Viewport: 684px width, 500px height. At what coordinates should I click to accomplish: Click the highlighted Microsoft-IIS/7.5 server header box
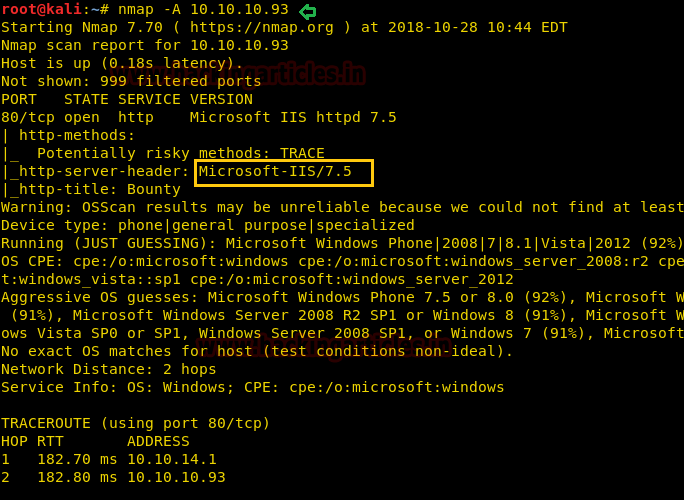[x=285, y=172]
